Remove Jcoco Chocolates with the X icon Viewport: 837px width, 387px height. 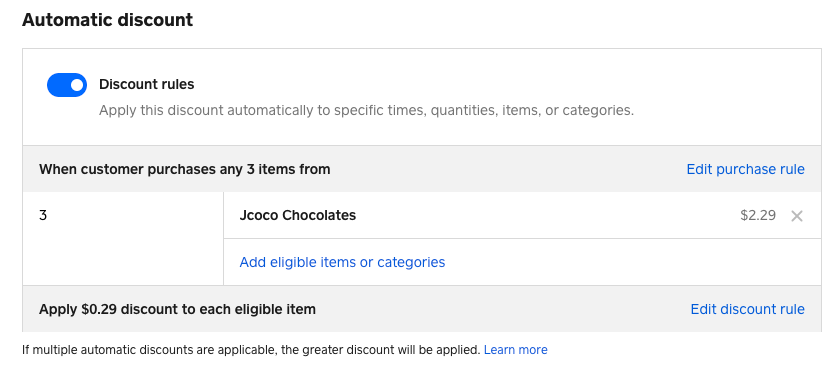(796, 216)
